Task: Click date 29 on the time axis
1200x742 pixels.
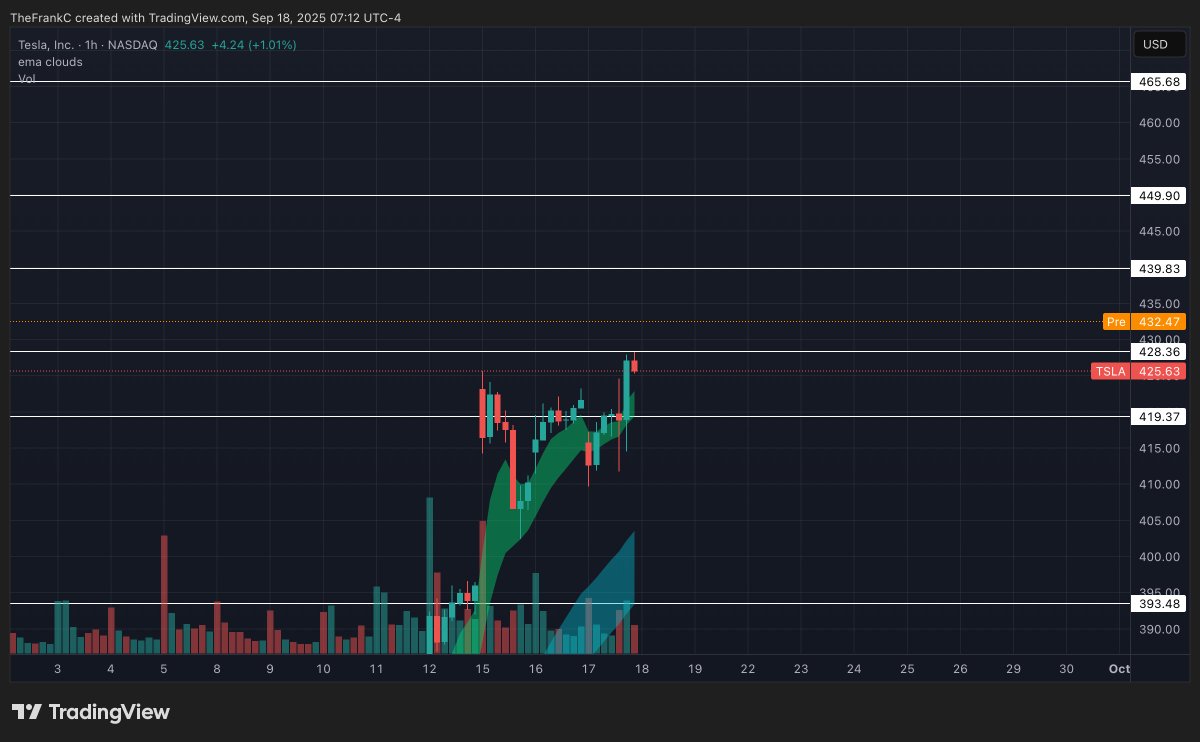Action: pos(1013,669)
